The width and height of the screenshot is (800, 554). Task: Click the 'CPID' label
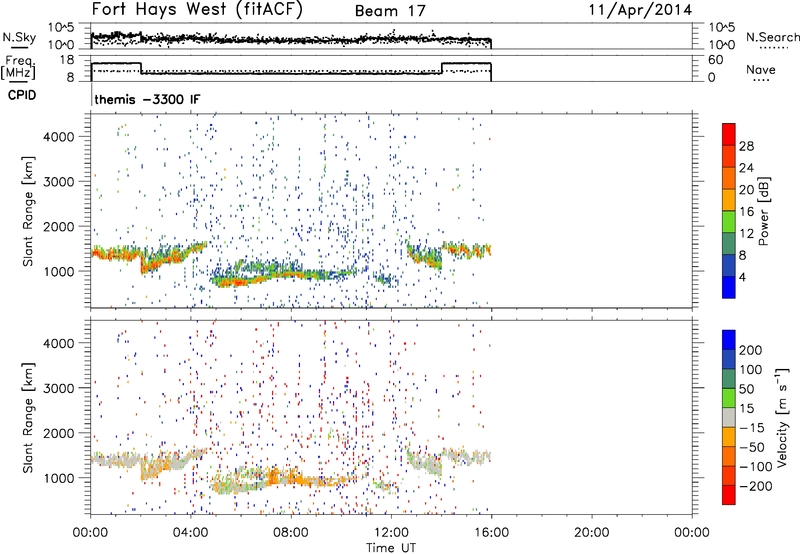coord(22,95)
